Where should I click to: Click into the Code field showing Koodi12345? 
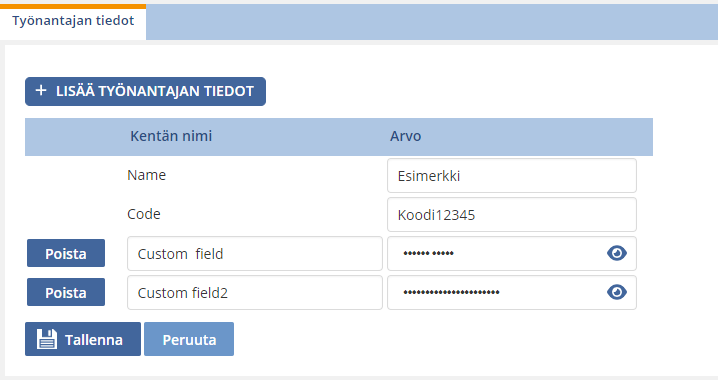[x=512, y=215]
